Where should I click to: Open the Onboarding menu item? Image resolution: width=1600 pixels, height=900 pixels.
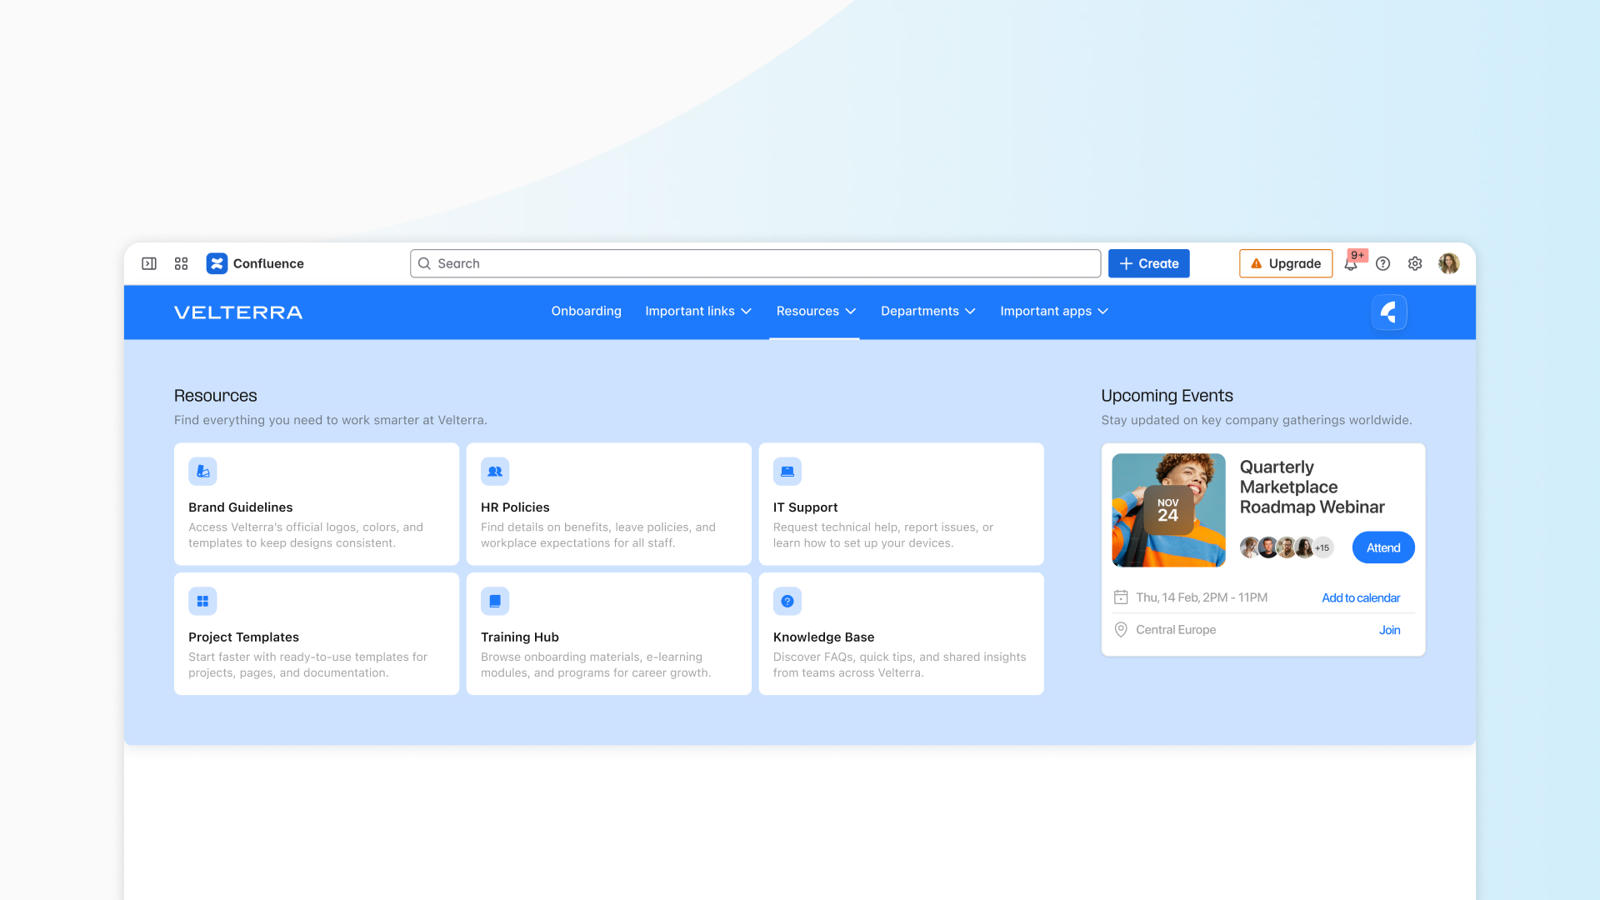click(x=586, y=311)
